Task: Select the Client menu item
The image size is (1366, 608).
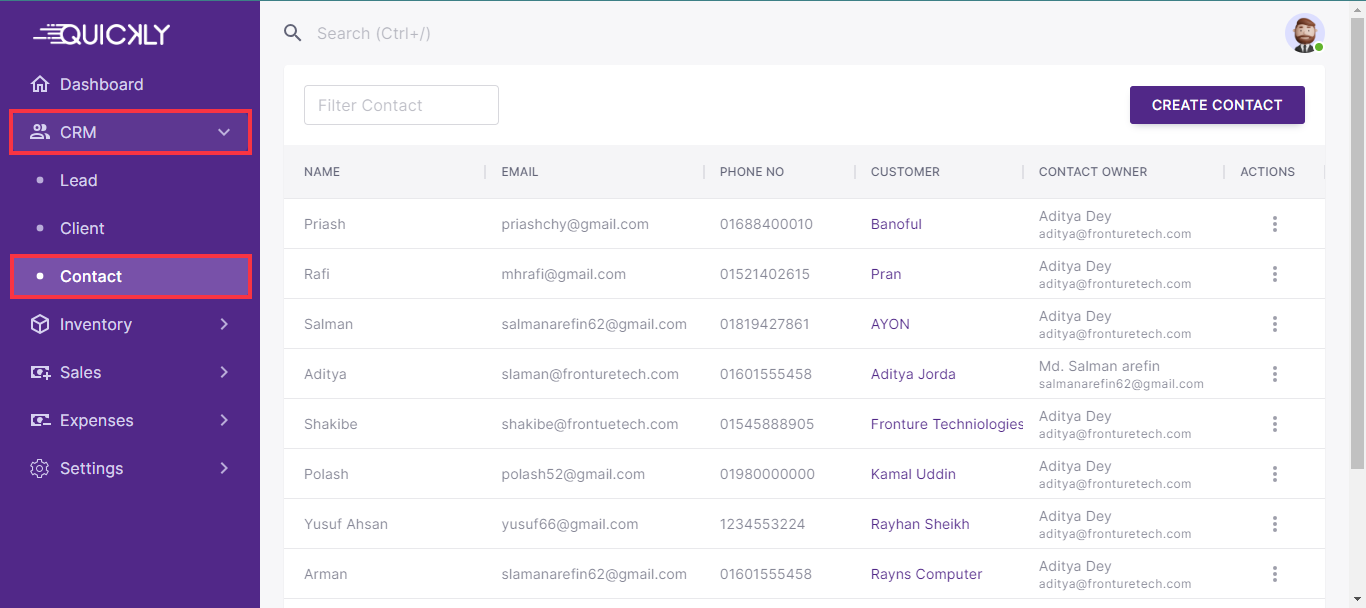Action: [x=82, y=228]
